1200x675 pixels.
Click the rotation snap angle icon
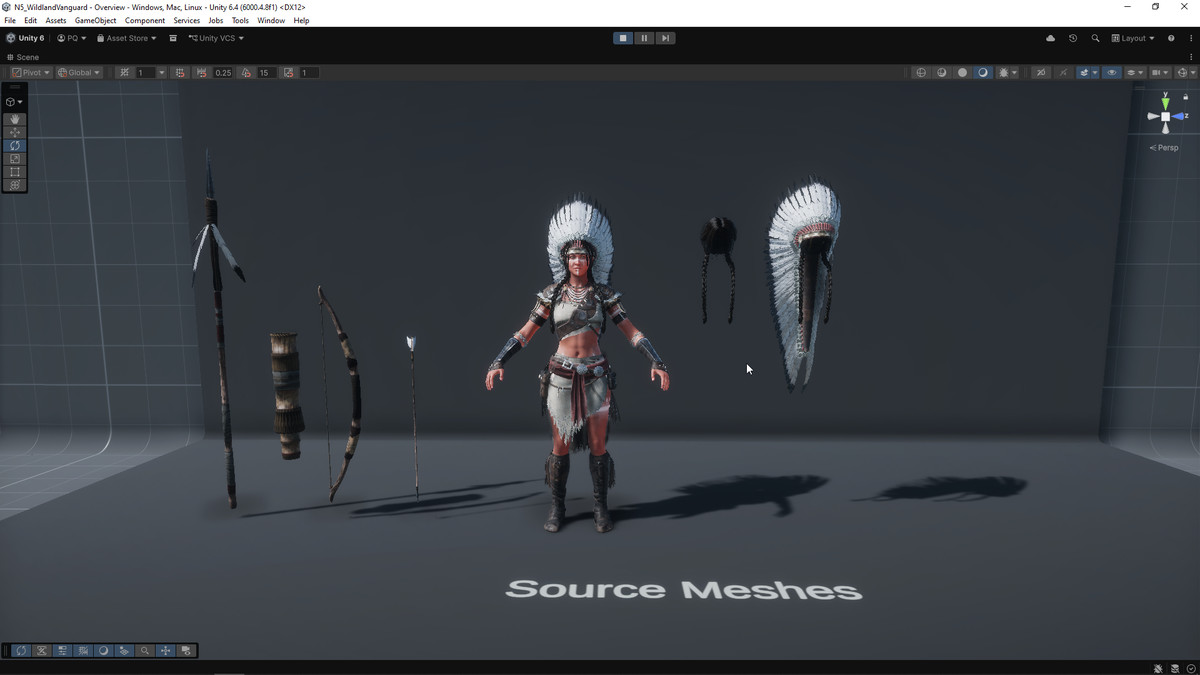coord(246,73)
